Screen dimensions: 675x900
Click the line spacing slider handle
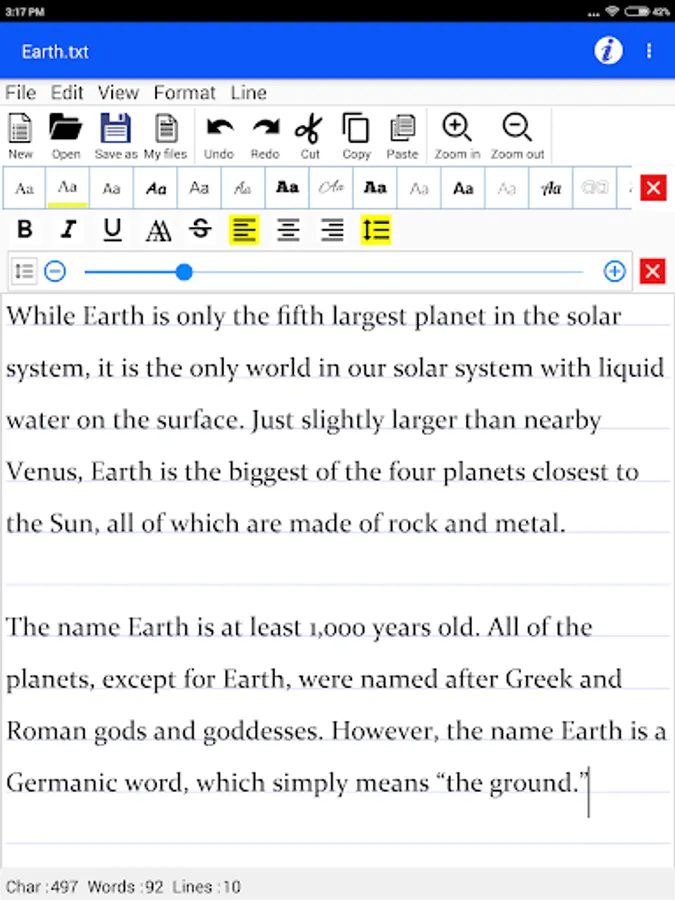[184, 272]
